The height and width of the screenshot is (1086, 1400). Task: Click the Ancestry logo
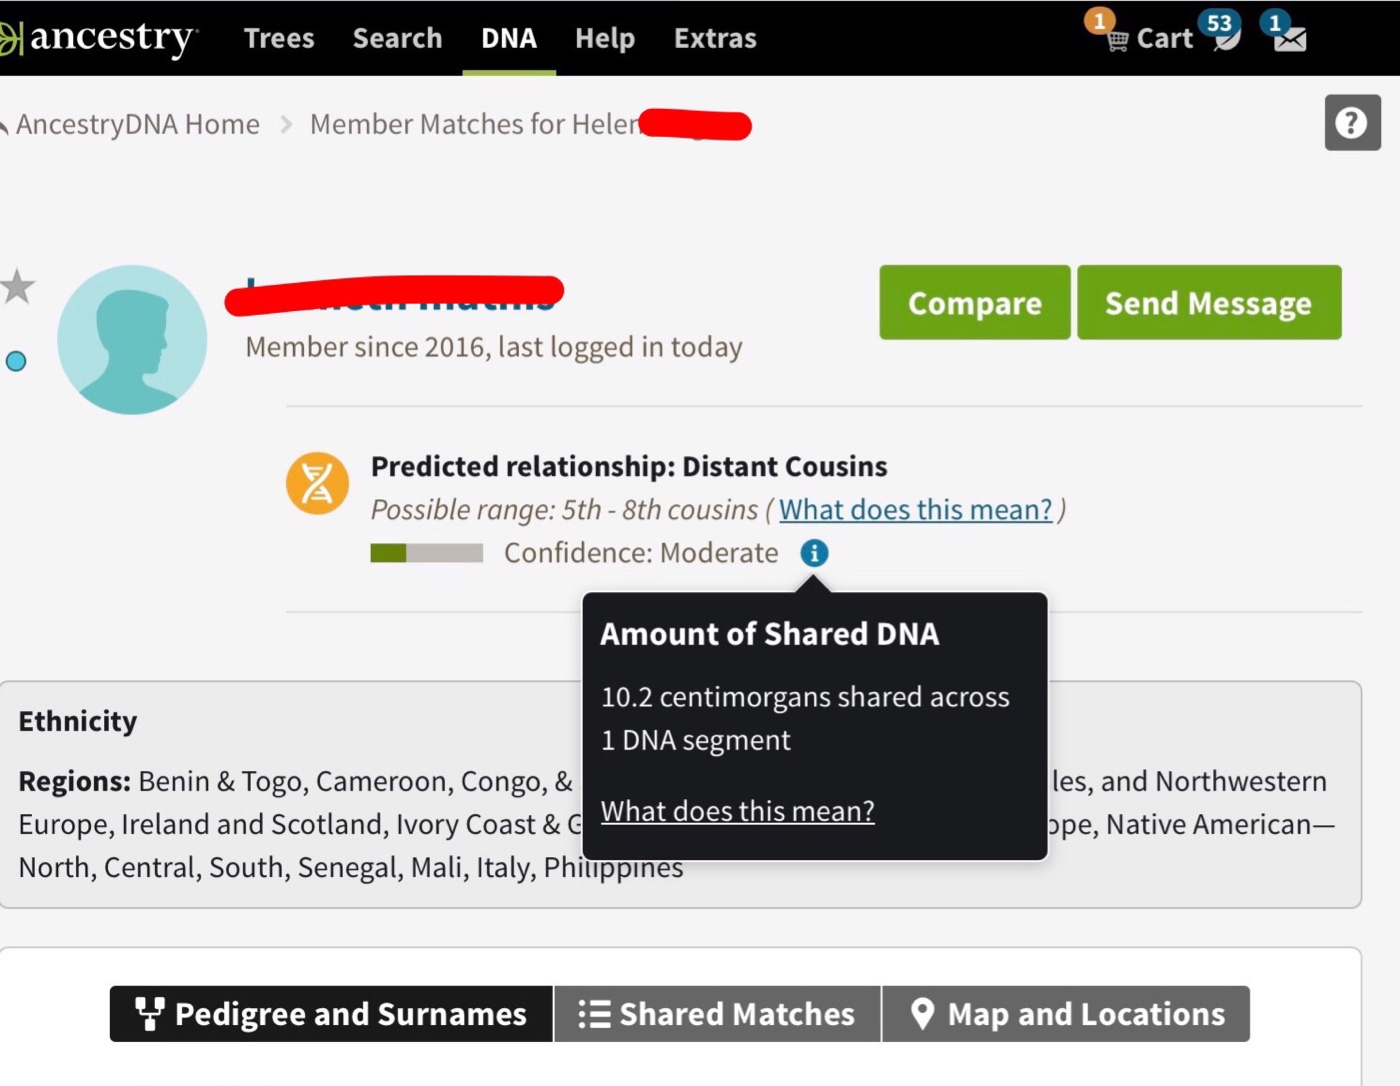coord(100,38)
